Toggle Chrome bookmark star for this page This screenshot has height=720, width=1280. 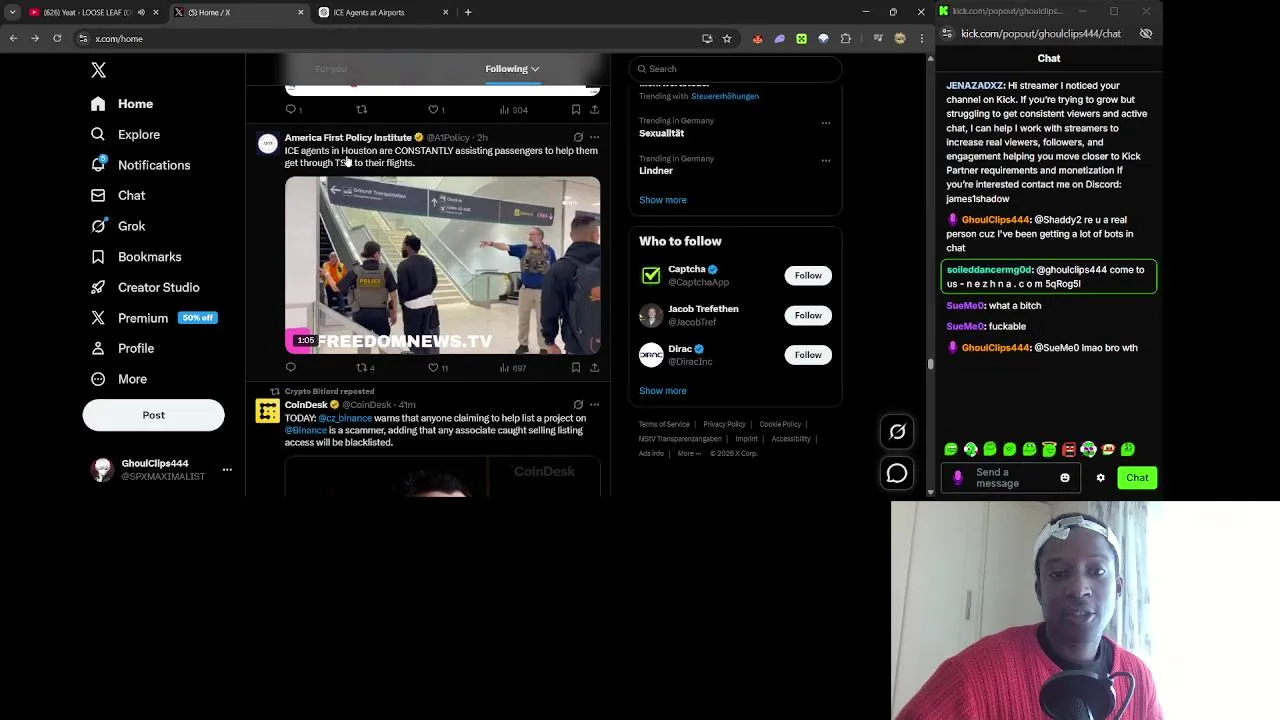tap(727, 38)
